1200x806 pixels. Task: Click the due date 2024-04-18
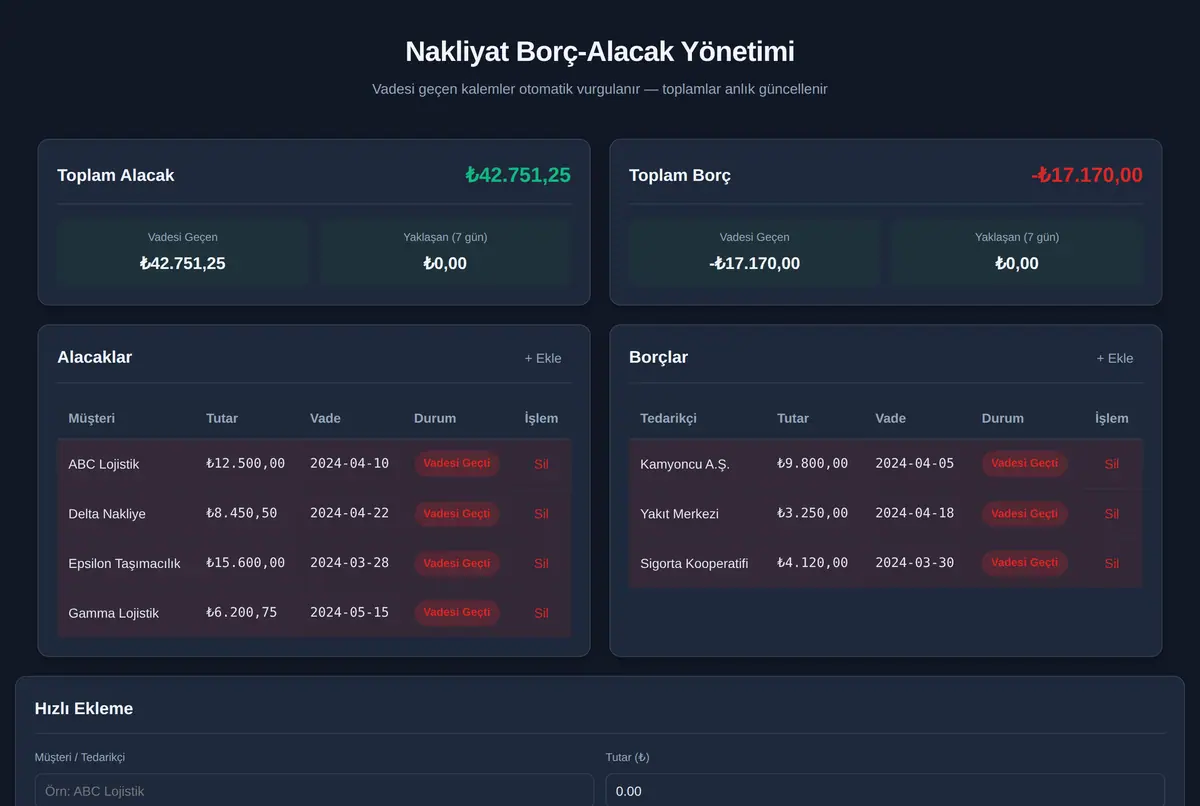(915, 513)
